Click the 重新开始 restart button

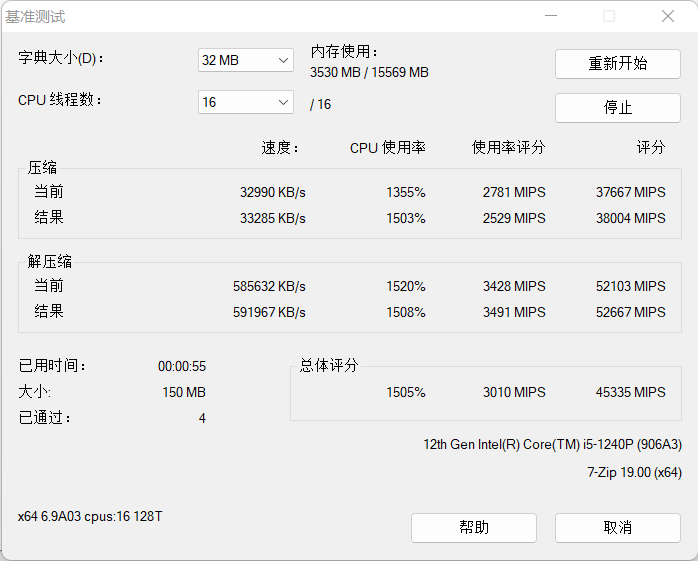pyautogui.click(x=617, y=64)
